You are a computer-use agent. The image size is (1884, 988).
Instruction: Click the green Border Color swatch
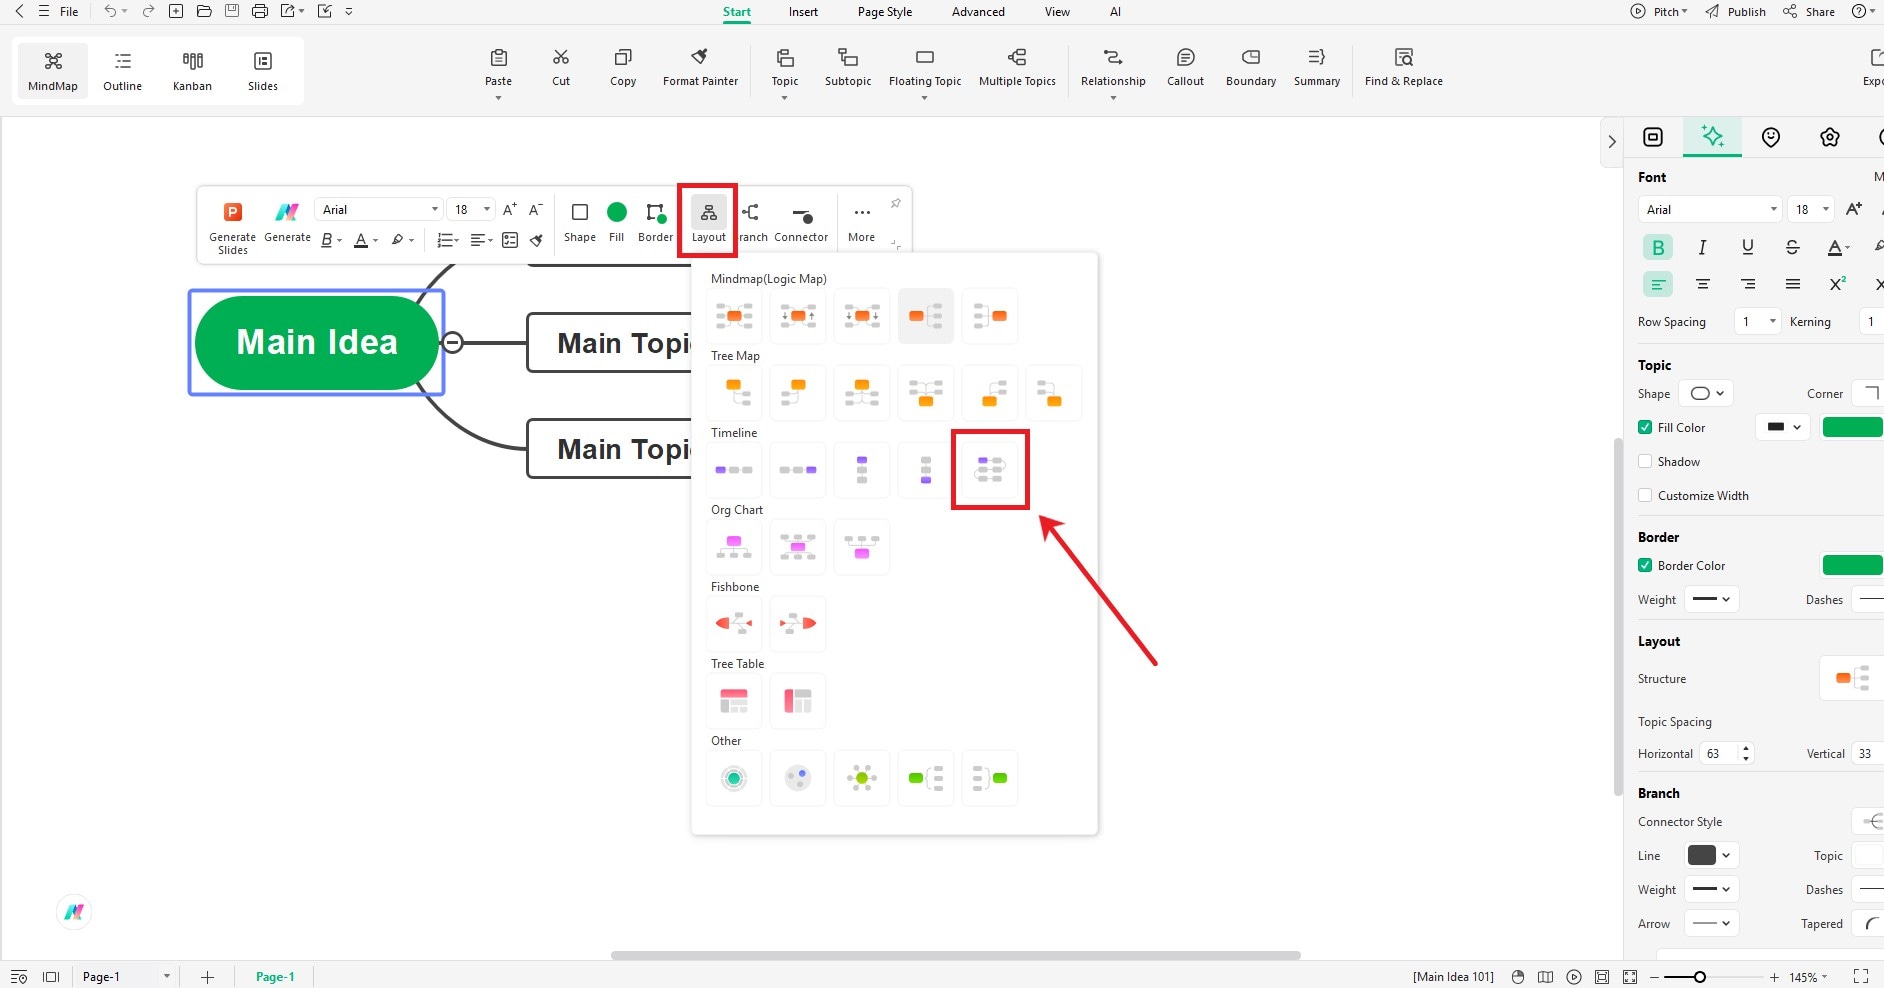[1853, 565]
